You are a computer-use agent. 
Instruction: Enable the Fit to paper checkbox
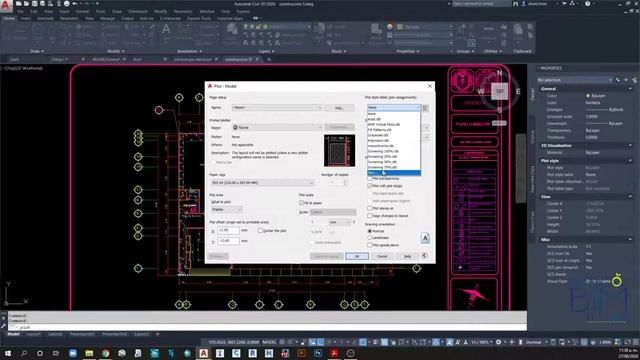pos(302,203)
